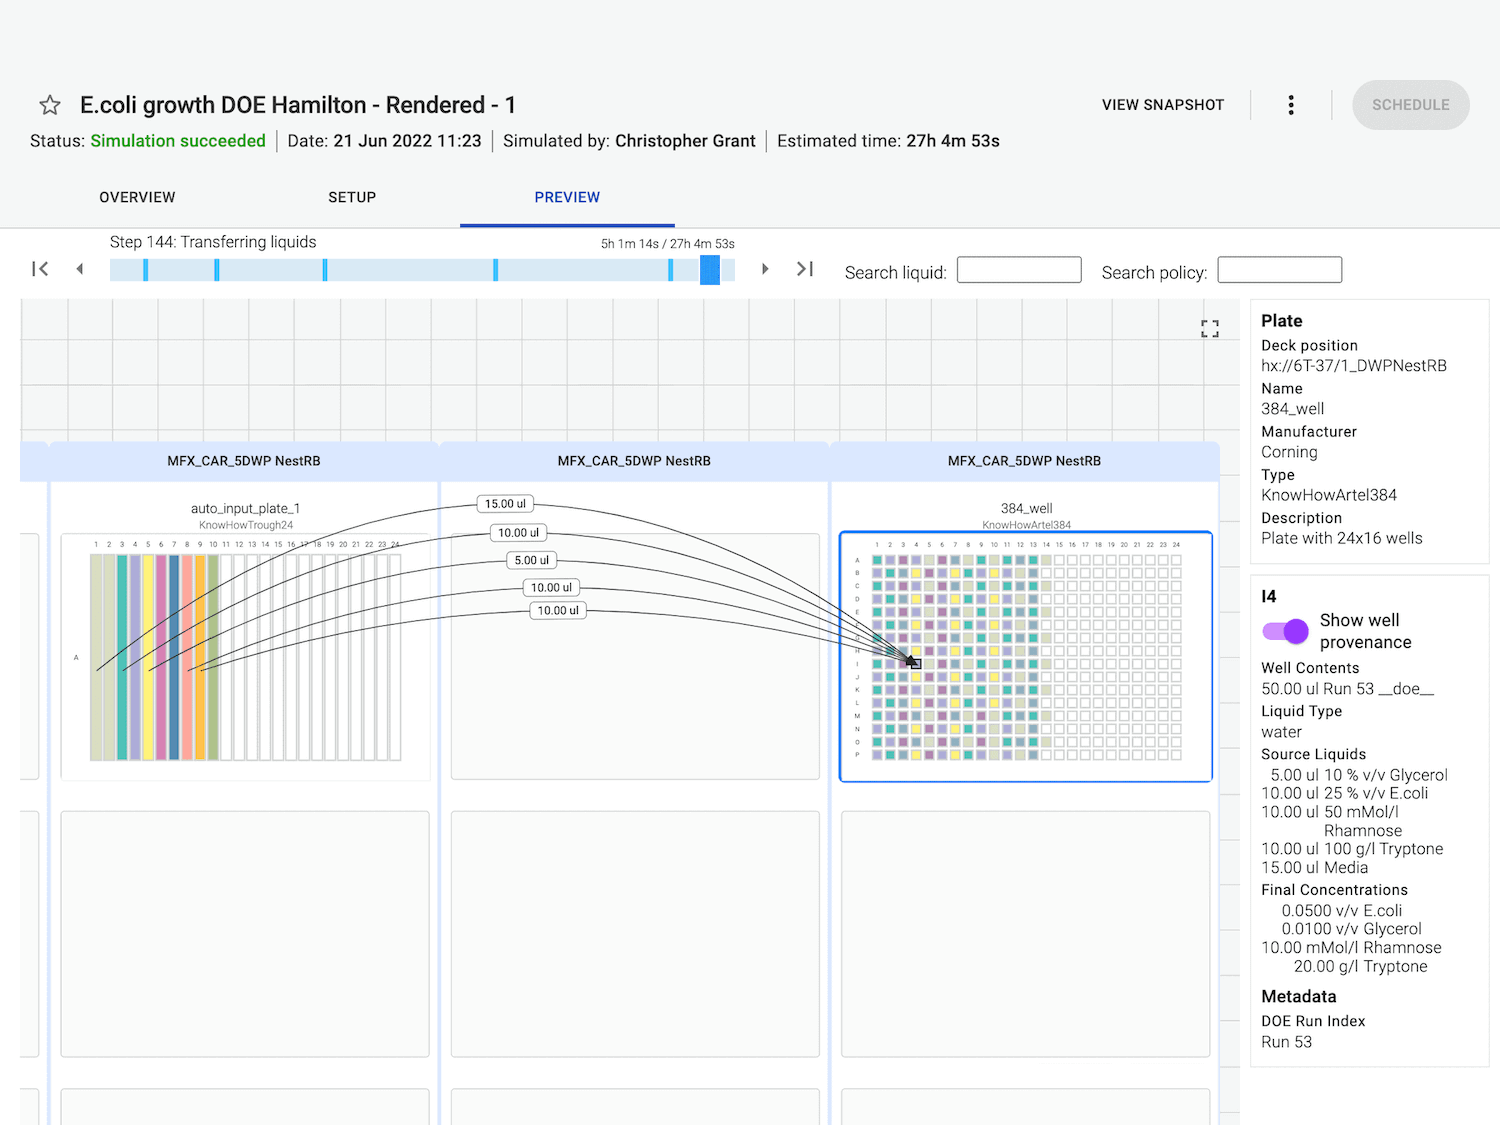Select the 384_well plate title
Viewport: 1500px width, 1125px height.
pos(1026,508)
